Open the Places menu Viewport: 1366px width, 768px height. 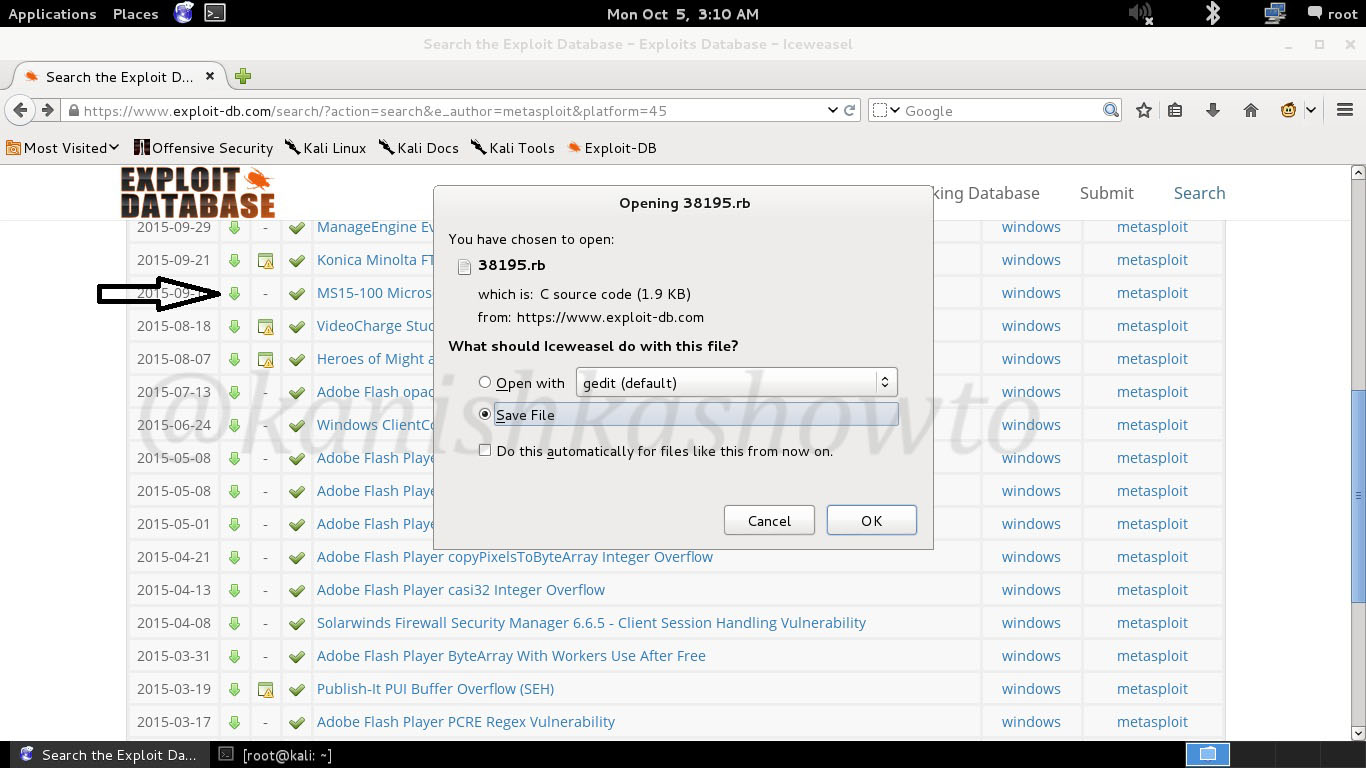point(135,13)
